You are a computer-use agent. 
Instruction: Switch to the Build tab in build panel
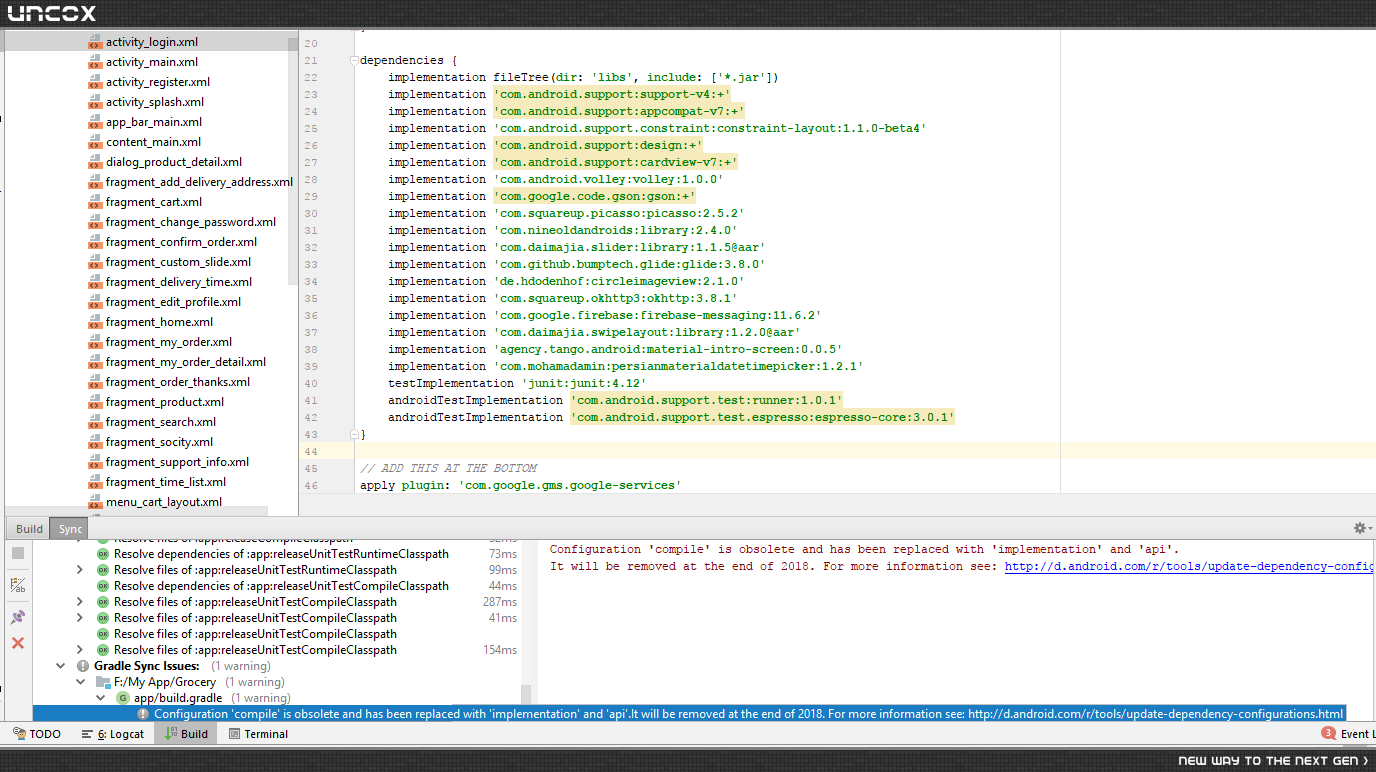[x=29, y=529]
